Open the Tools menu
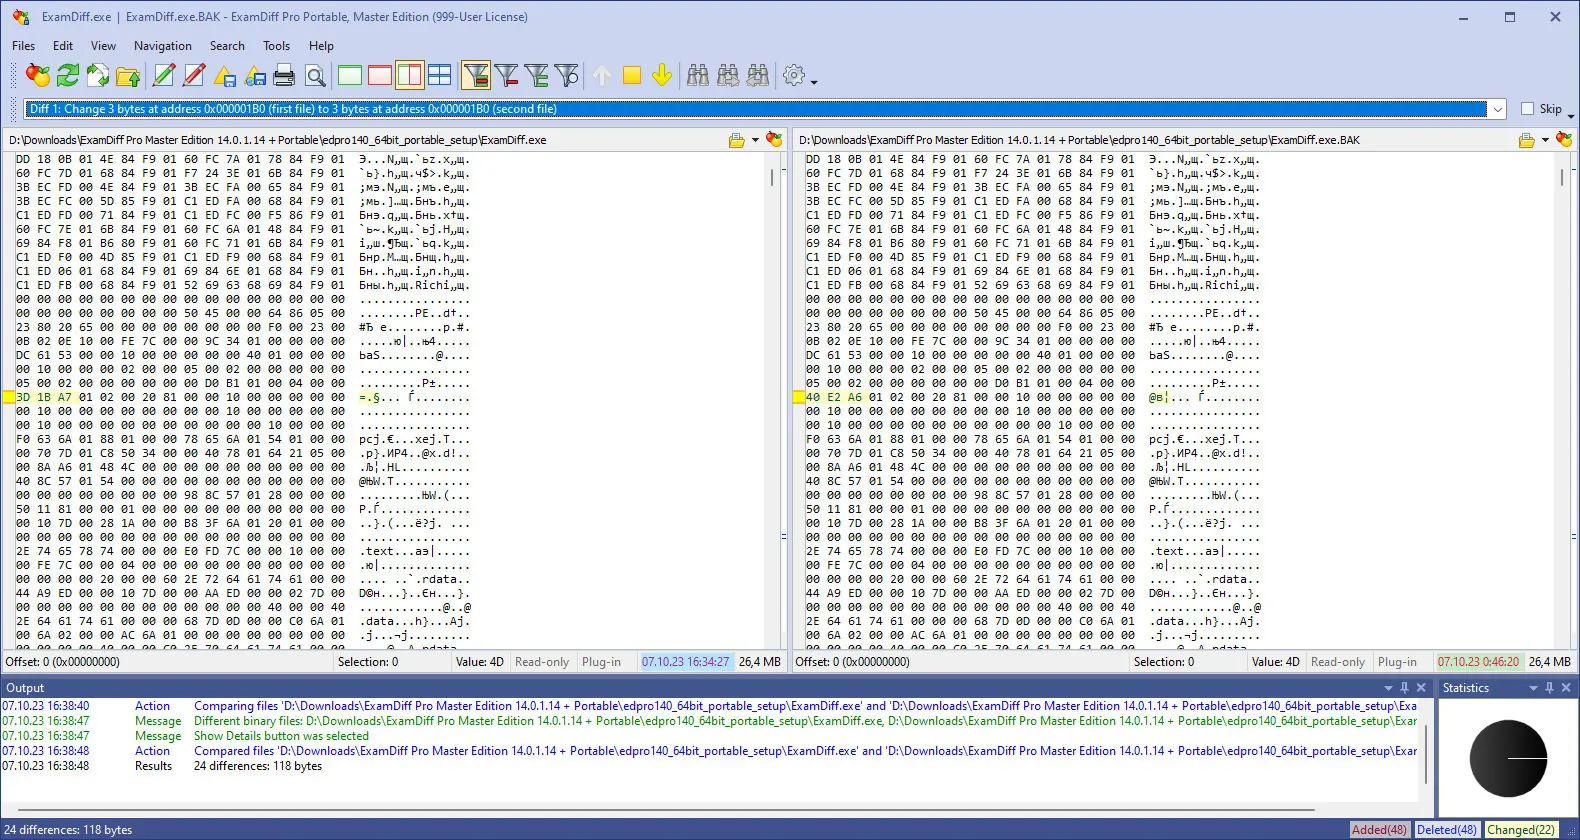Image resolution: width=1580 pixels, height=840 pixels. click(276, 46)
